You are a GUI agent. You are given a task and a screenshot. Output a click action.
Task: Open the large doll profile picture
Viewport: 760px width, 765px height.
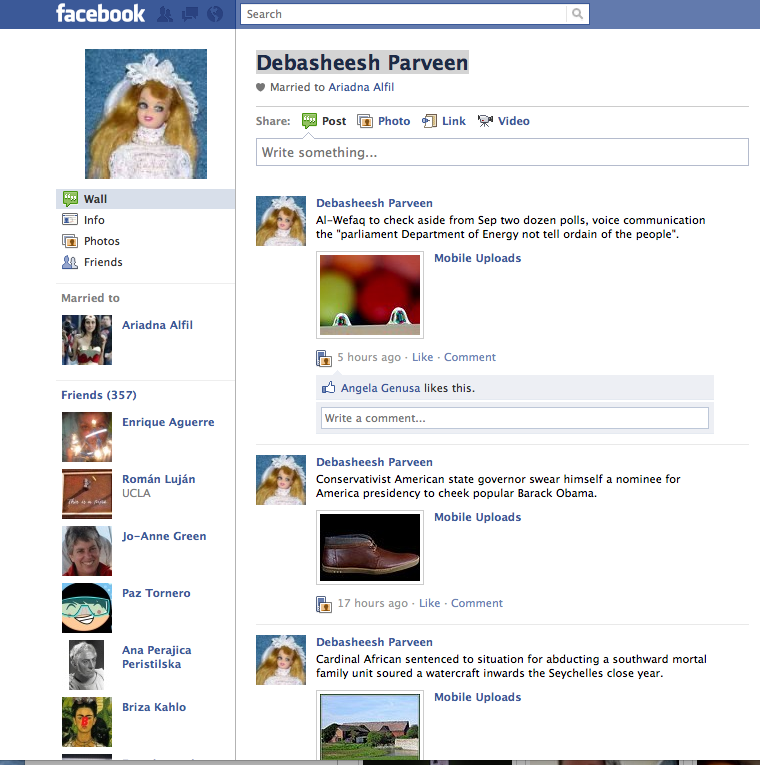[x=146, y=114]
